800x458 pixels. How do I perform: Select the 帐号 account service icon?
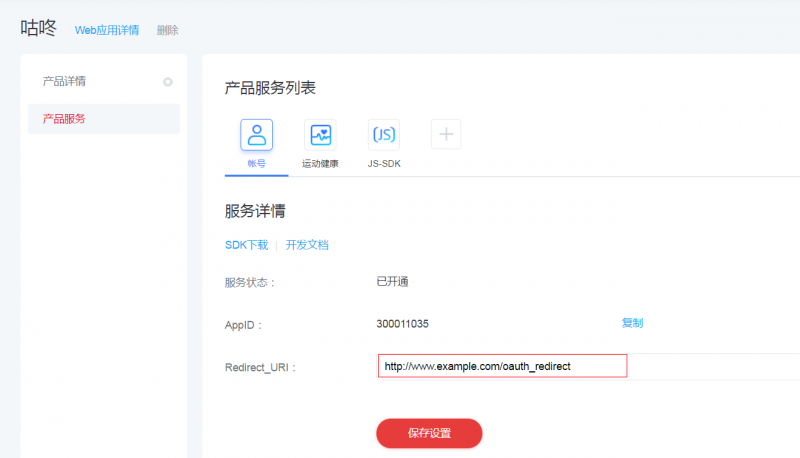(256, 135)
